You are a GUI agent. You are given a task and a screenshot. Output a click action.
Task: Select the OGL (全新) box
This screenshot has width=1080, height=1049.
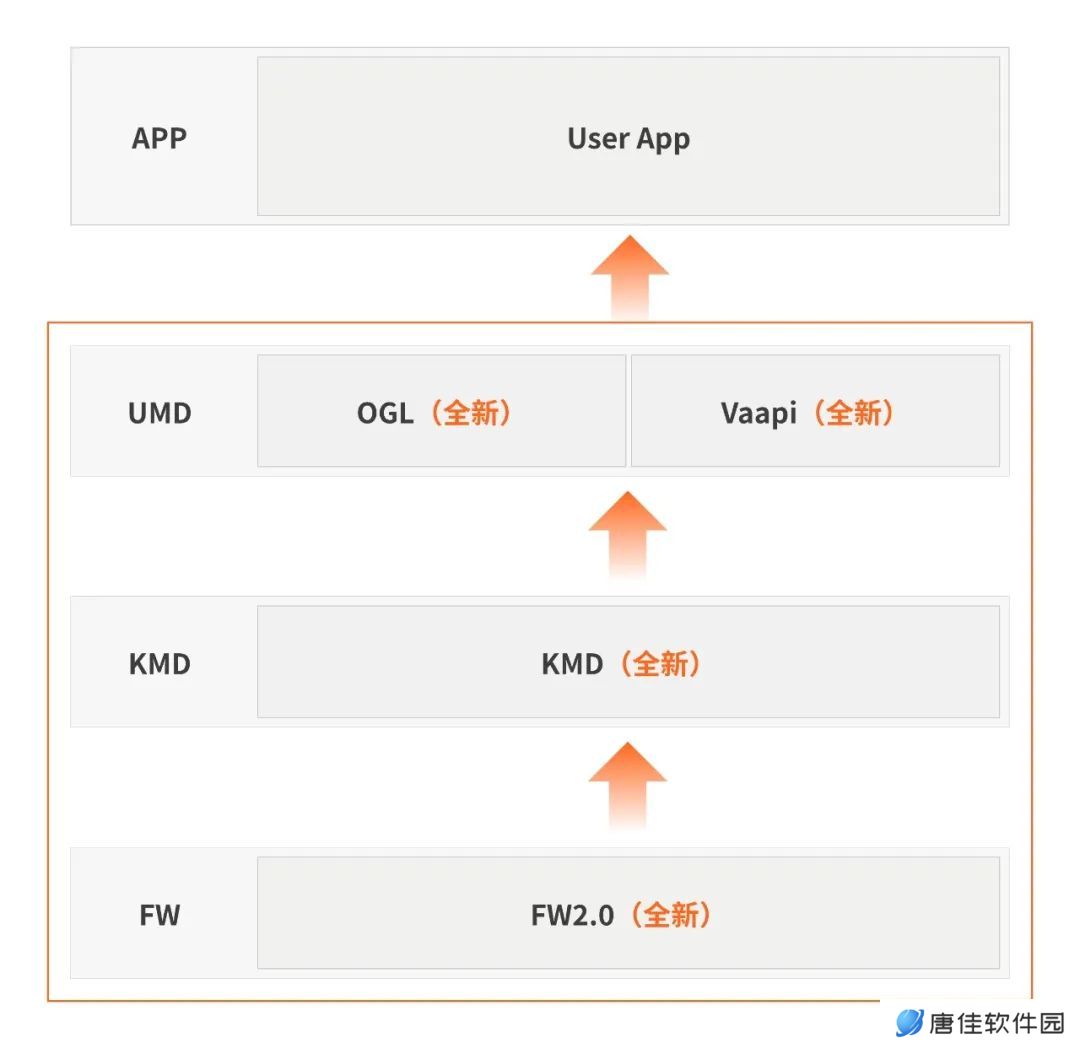[442, 411]
